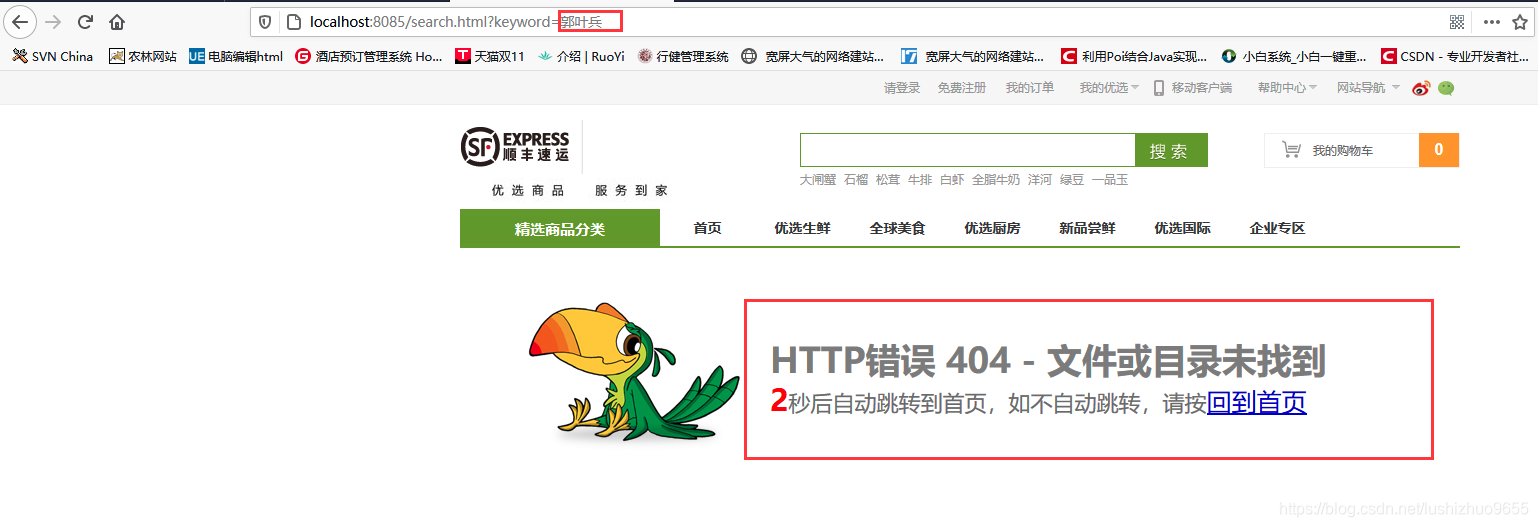Bookmark this page with the star icon

(1522, 21)
